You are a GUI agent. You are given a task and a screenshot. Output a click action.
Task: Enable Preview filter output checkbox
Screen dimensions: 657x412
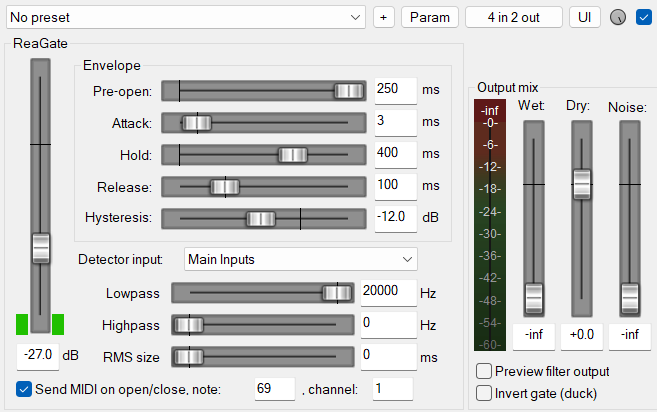[484, 371]
